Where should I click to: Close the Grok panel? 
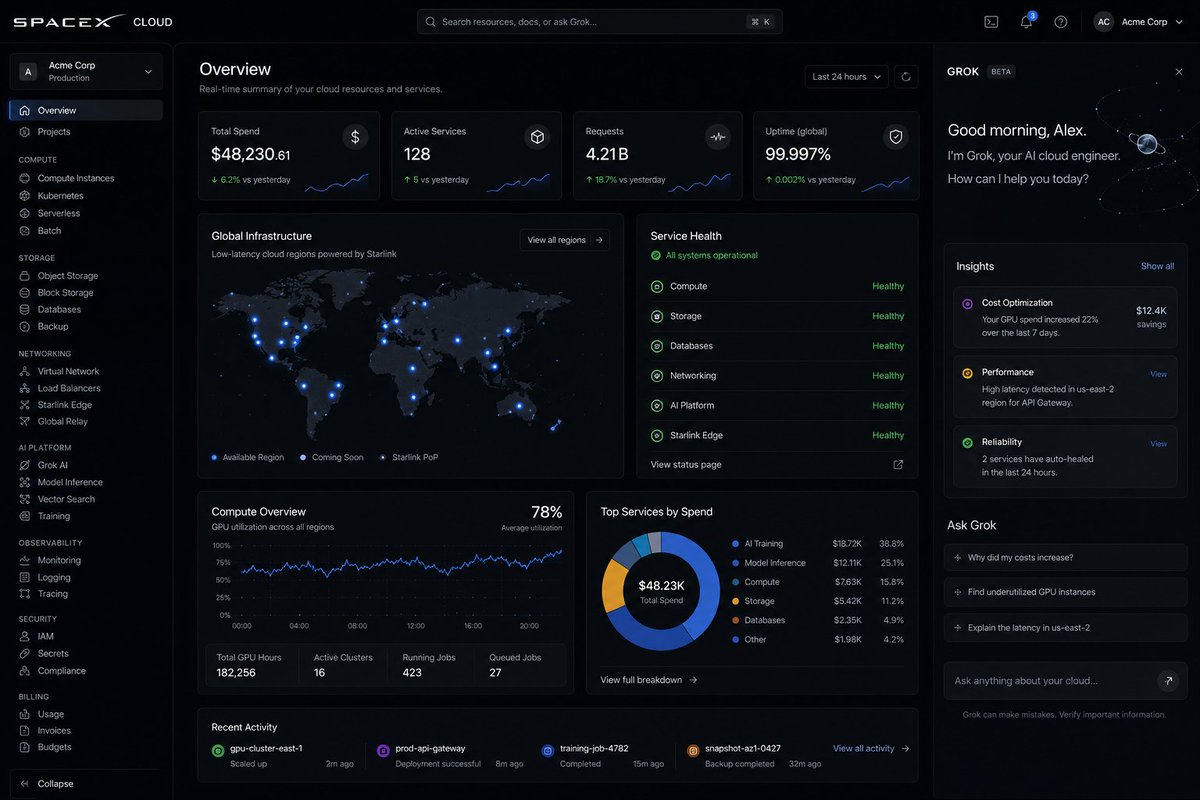(x=1178, y=72)
